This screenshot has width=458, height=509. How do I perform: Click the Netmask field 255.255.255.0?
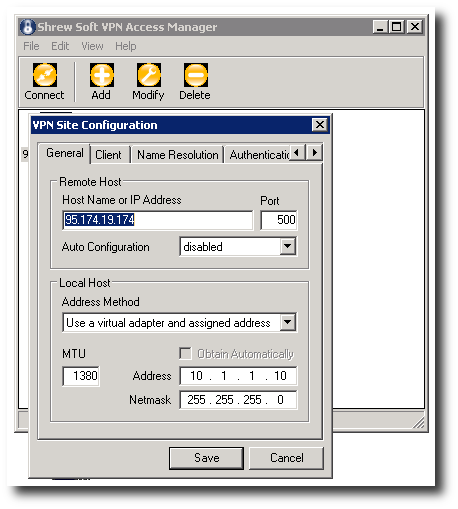click(x=238, y=400)
